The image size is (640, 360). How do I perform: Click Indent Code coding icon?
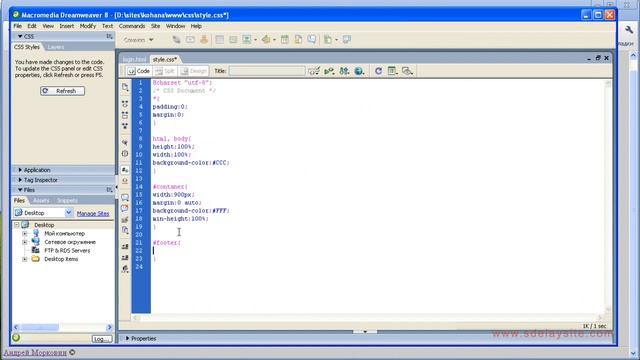click(x=125, y=247)
